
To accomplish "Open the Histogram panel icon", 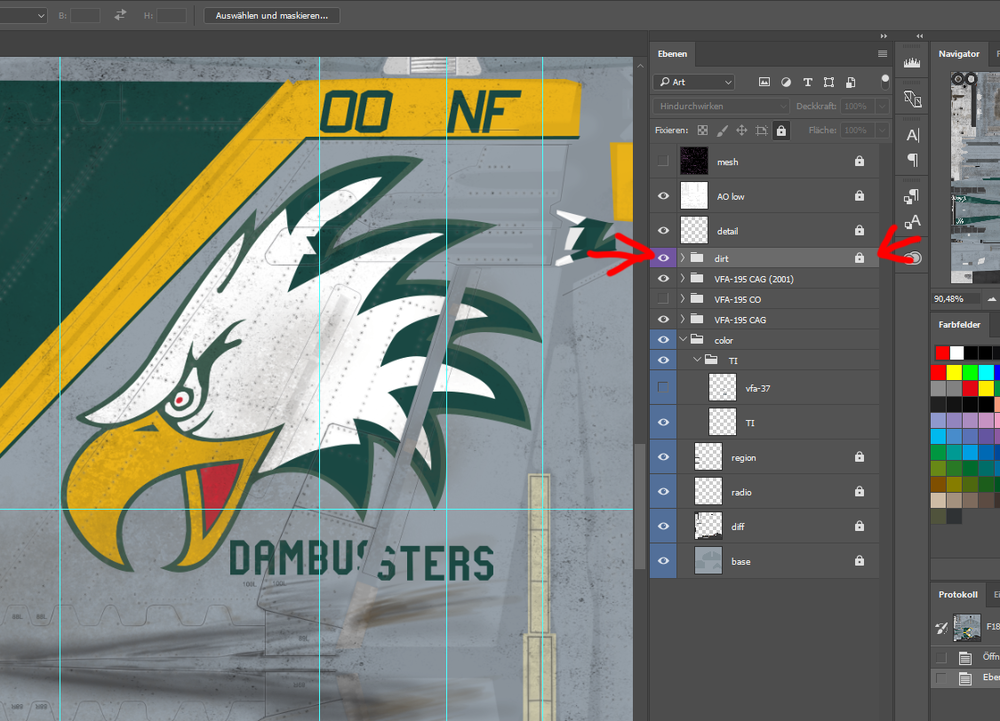I will 912,62.
